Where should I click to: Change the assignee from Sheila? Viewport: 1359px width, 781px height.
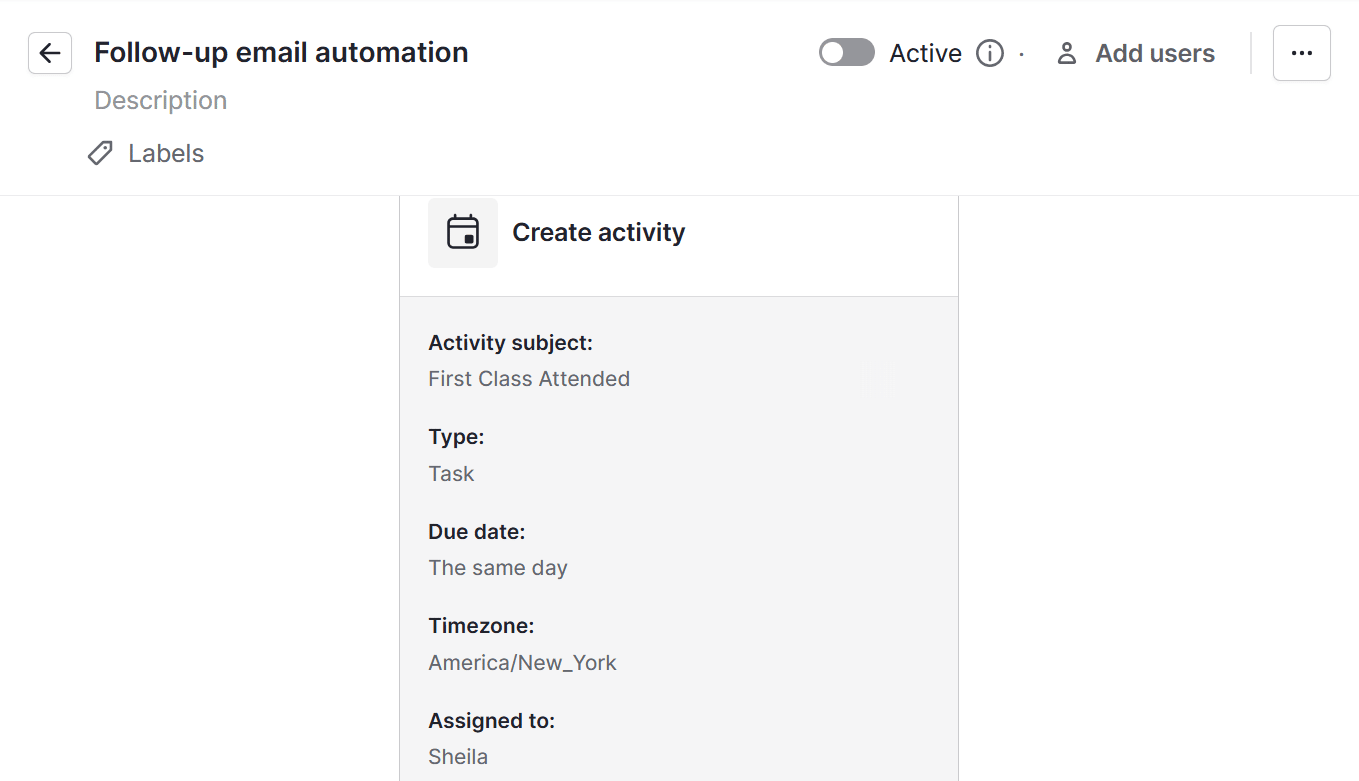click(458, 756)
